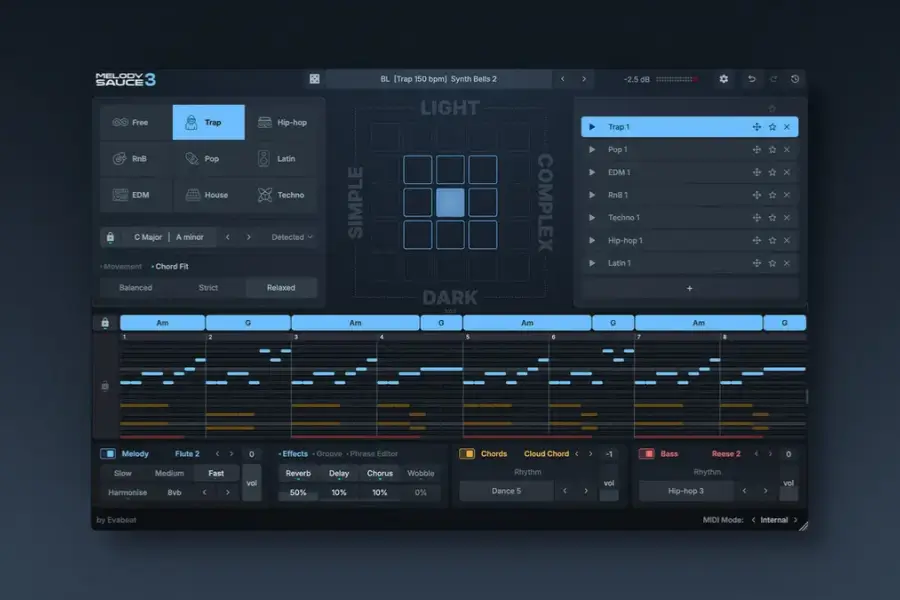The width and height of the screenshot is (900, 600).
Task: Choose the Strict chord fit button
Action: 208,288
